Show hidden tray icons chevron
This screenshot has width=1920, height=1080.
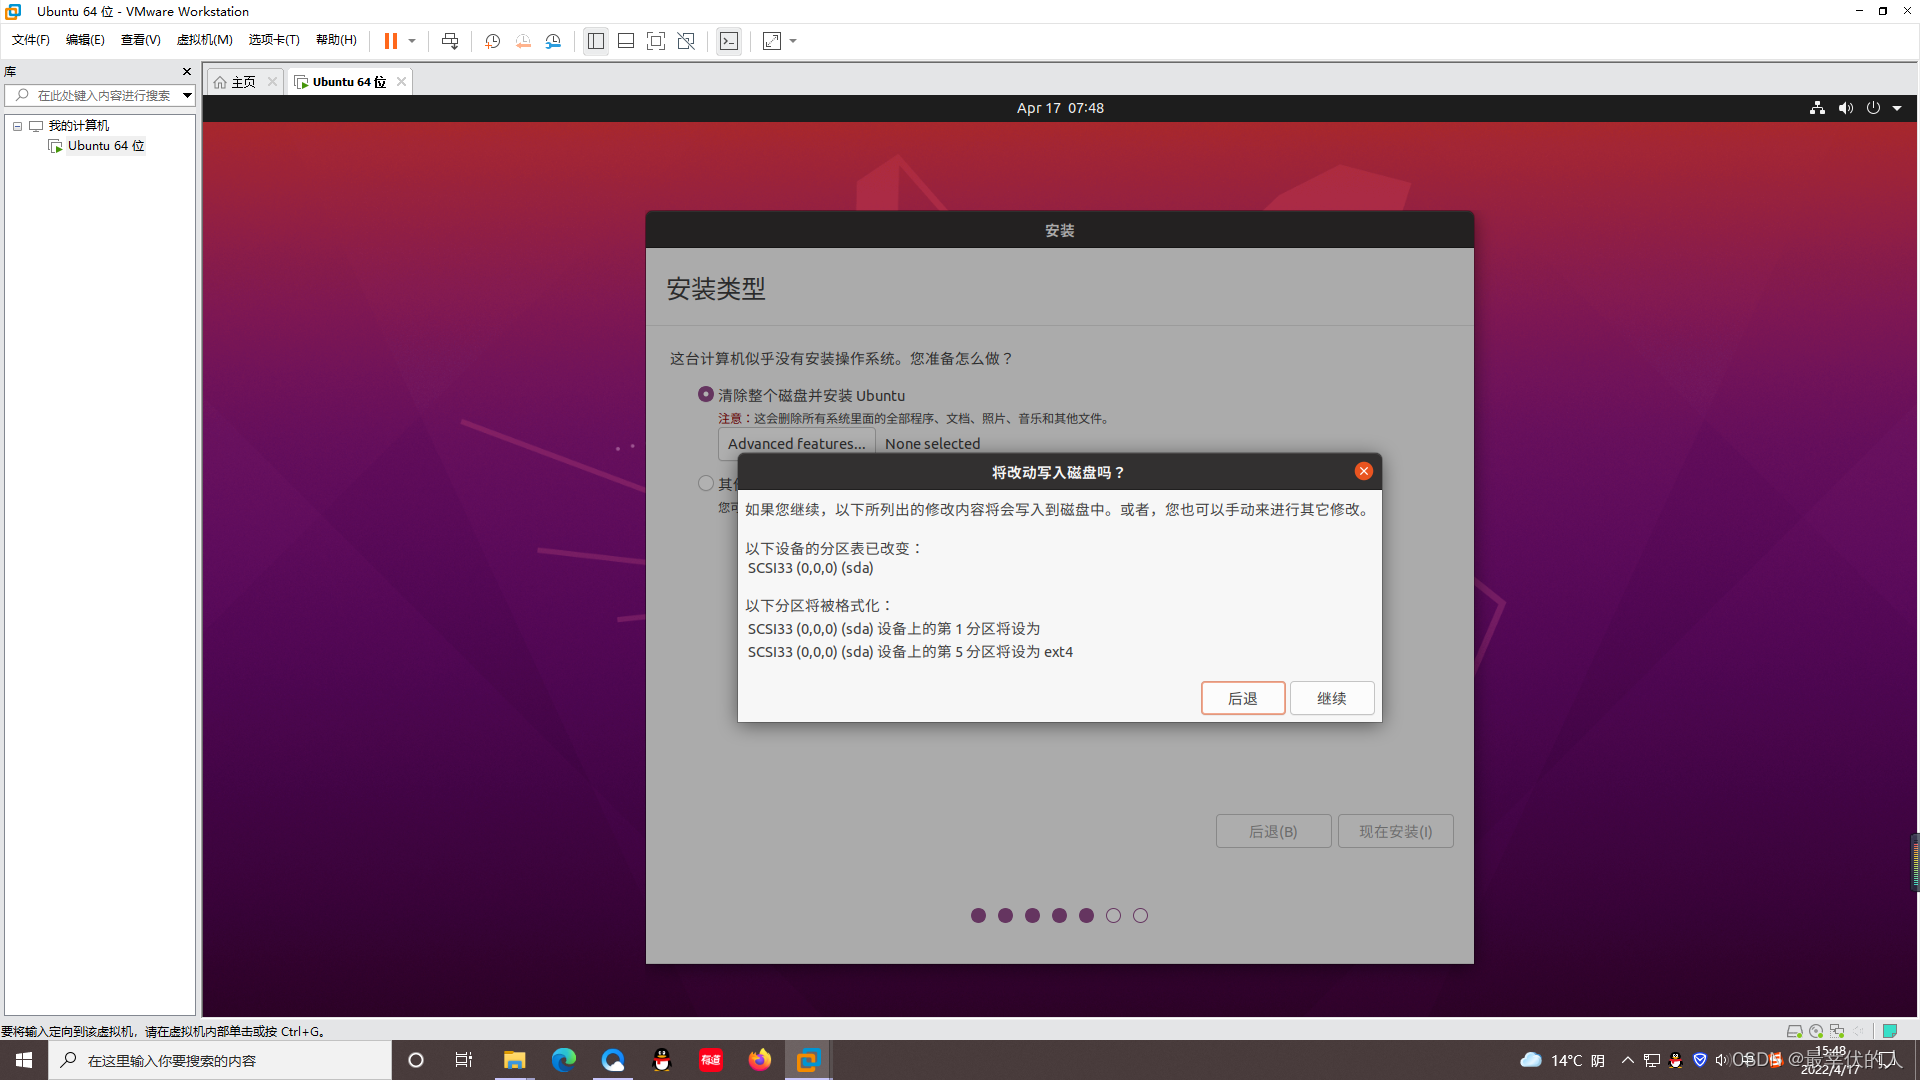pos(1628,1060)
